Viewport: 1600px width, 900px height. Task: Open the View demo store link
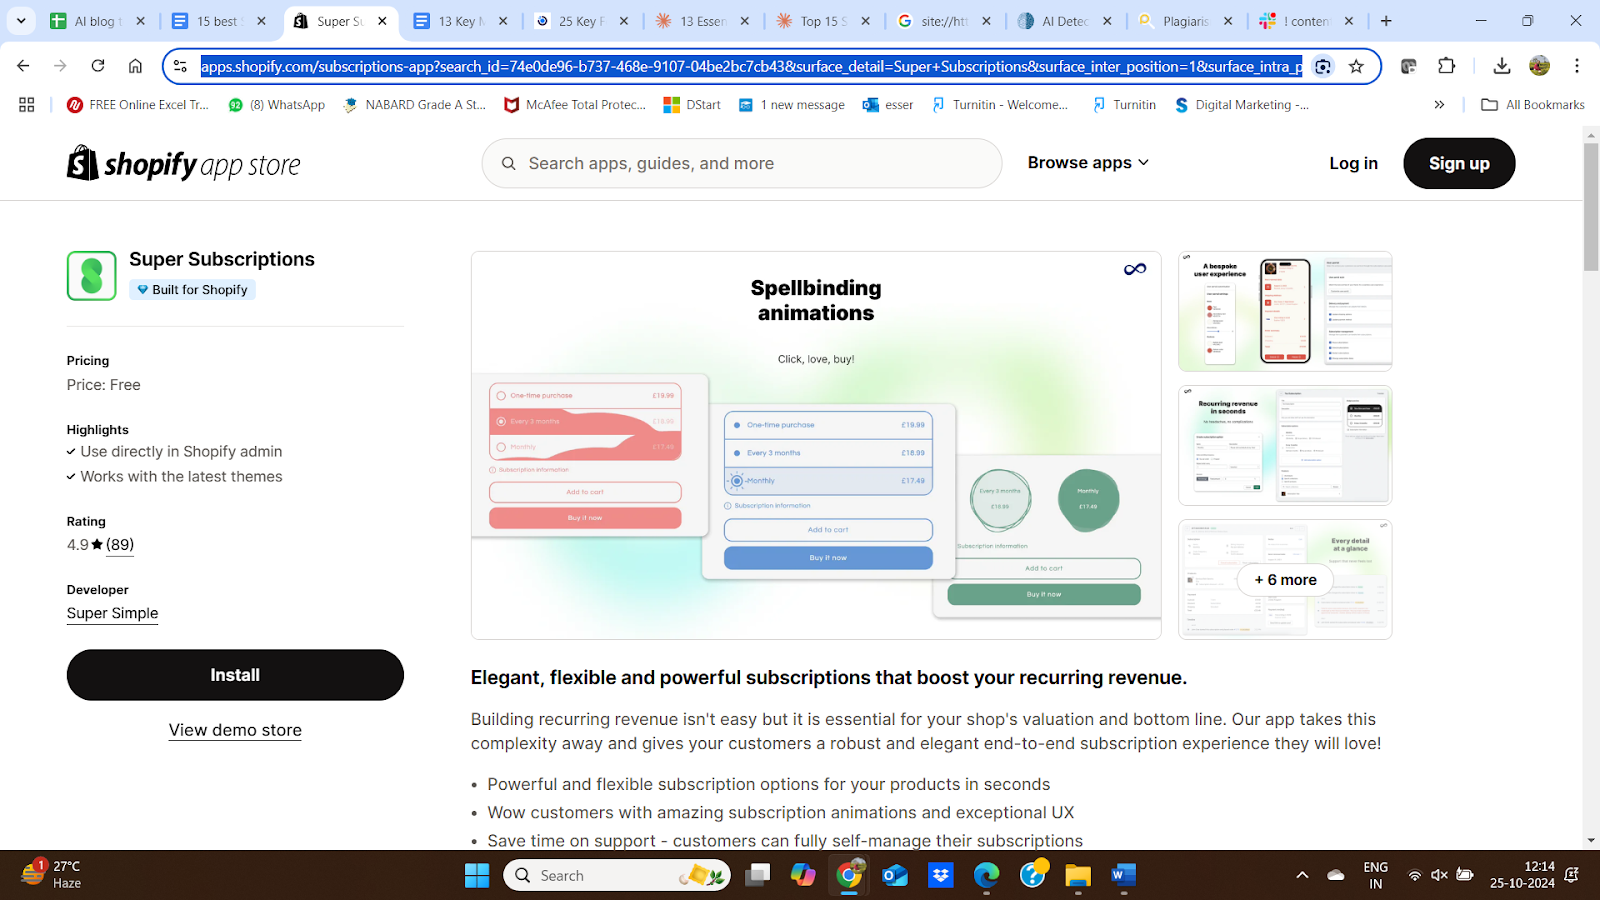235,730
